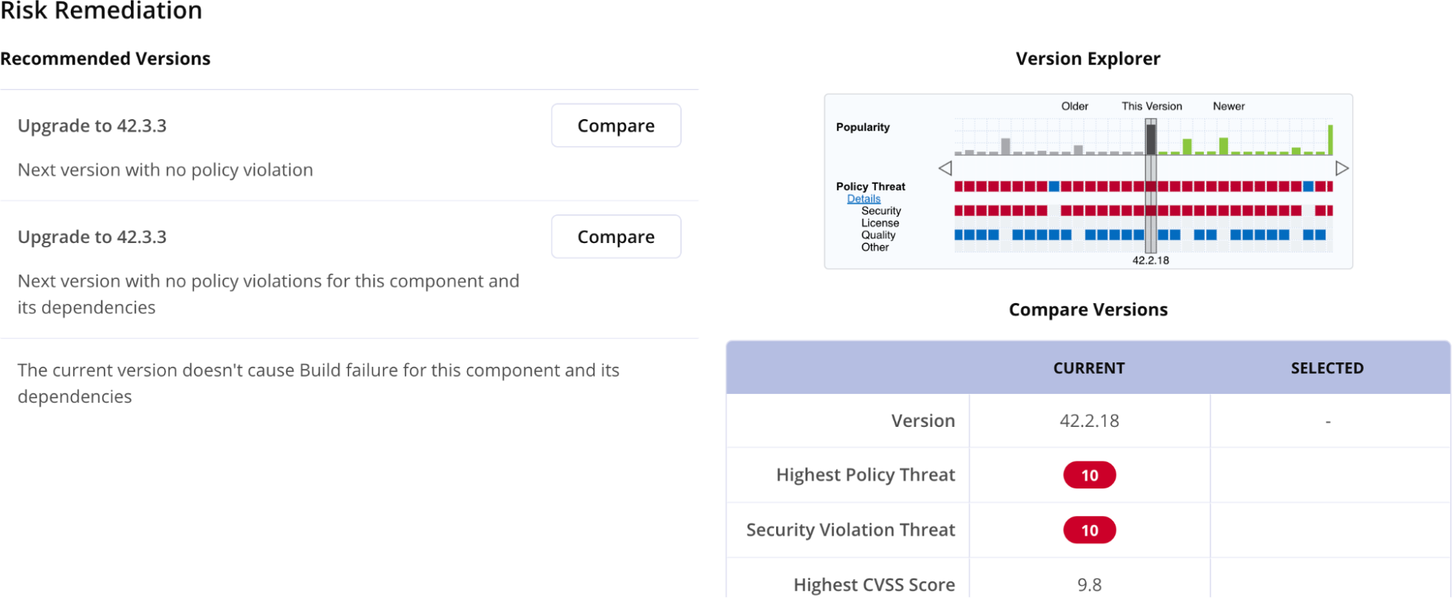Click the red Highest Policy Threat 10 badge

(1089, 476)
